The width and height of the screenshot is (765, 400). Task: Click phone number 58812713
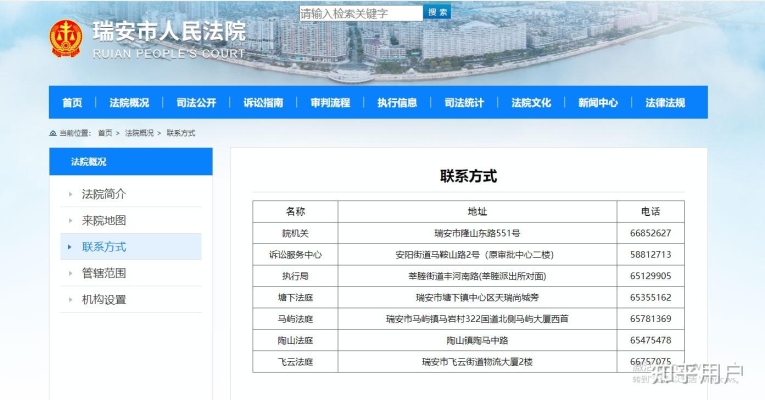pyautogui.click(x=650, y=255)
